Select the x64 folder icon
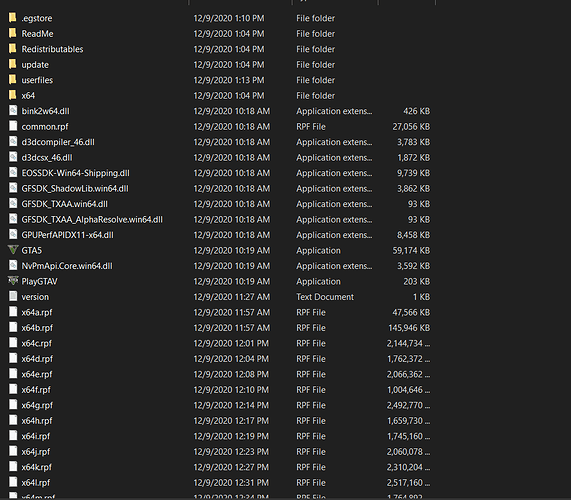Screen dimensions: 571x500 (x=13, y=95)
